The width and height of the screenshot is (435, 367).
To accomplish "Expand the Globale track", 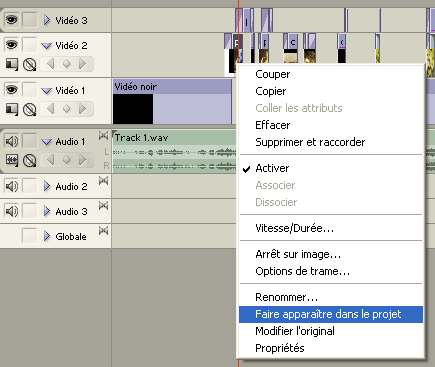I will point(47,236).
